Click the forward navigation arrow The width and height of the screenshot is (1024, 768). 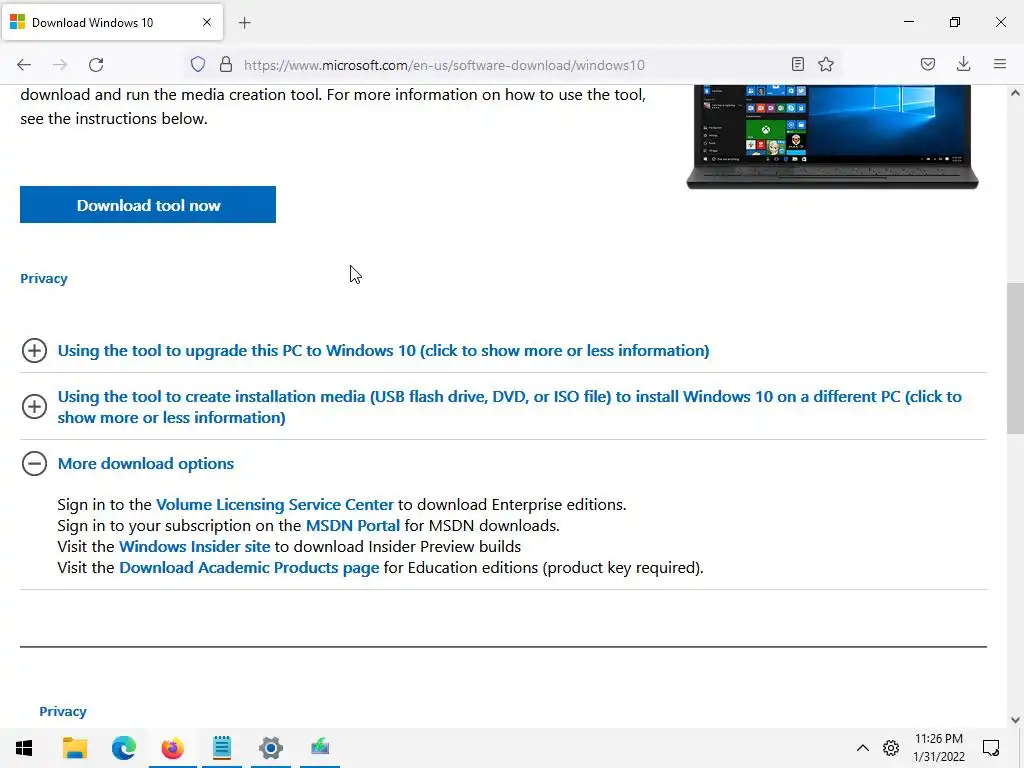[60, 65]
